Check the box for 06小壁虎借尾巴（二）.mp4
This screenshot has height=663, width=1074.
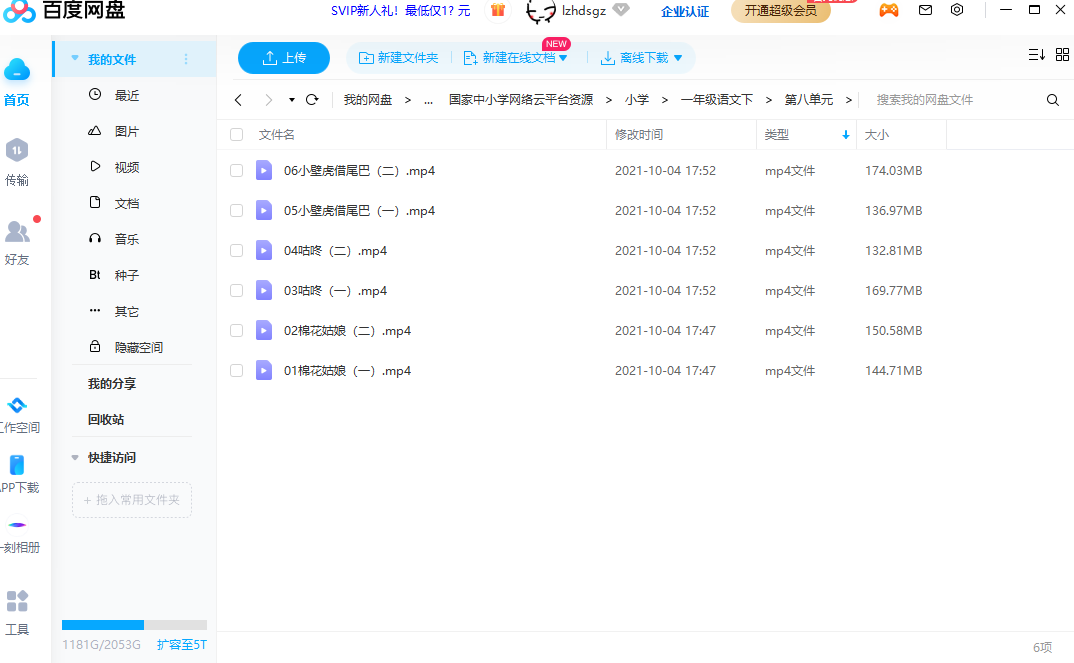(237, 171)
